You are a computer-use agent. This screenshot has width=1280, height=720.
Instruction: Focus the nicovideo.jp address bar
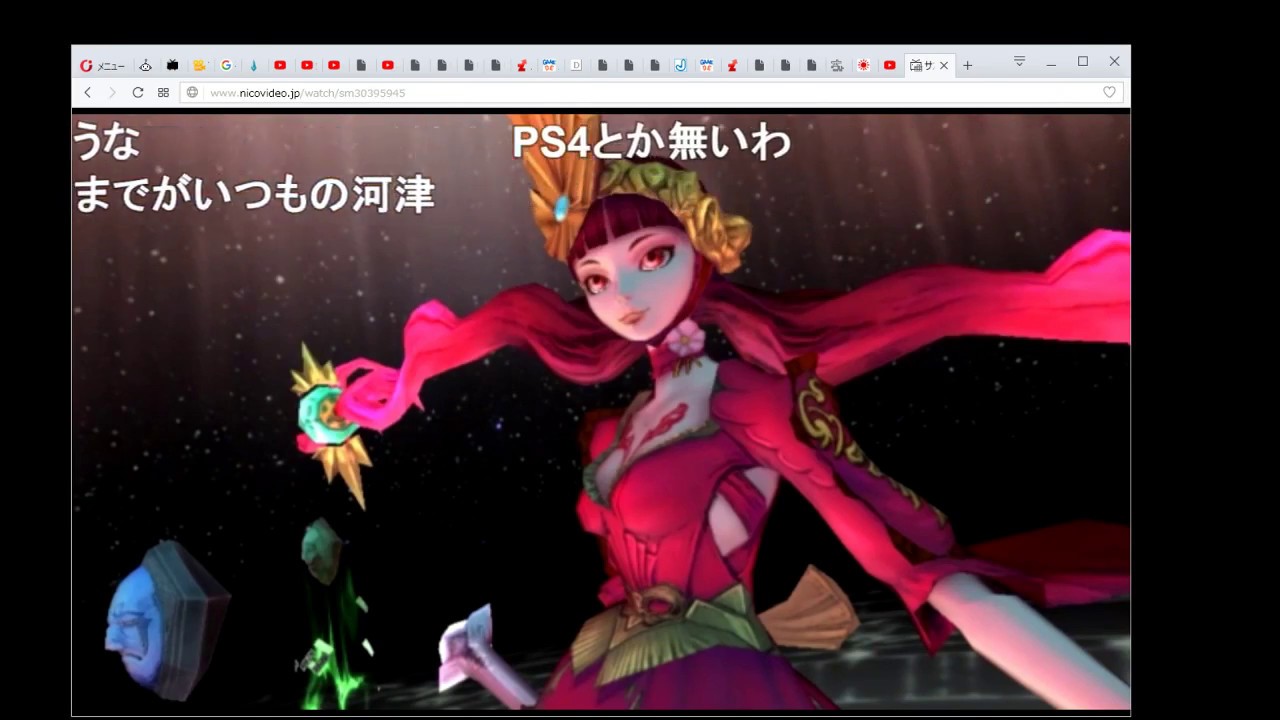pyautogui.click(x=650, y=92)
